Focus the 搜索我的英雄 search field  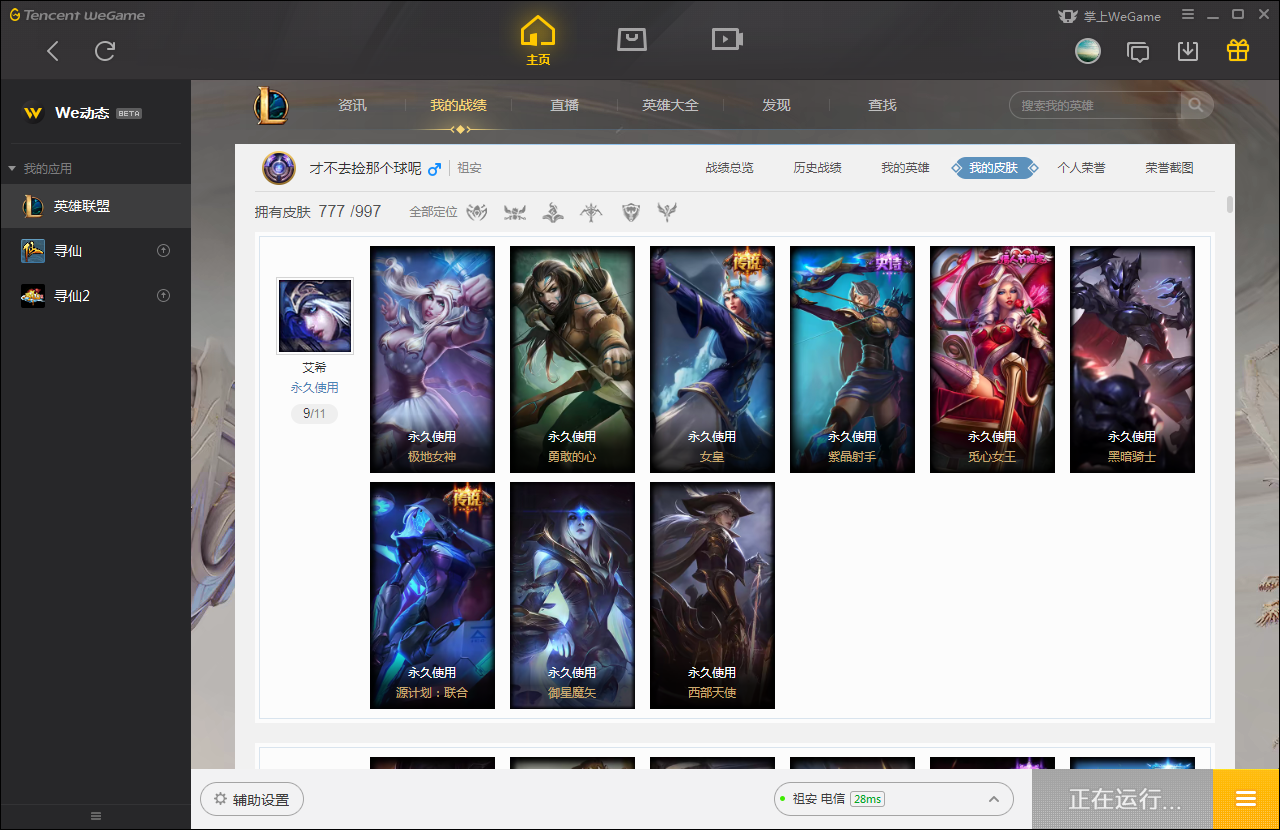coord(1096,105)
